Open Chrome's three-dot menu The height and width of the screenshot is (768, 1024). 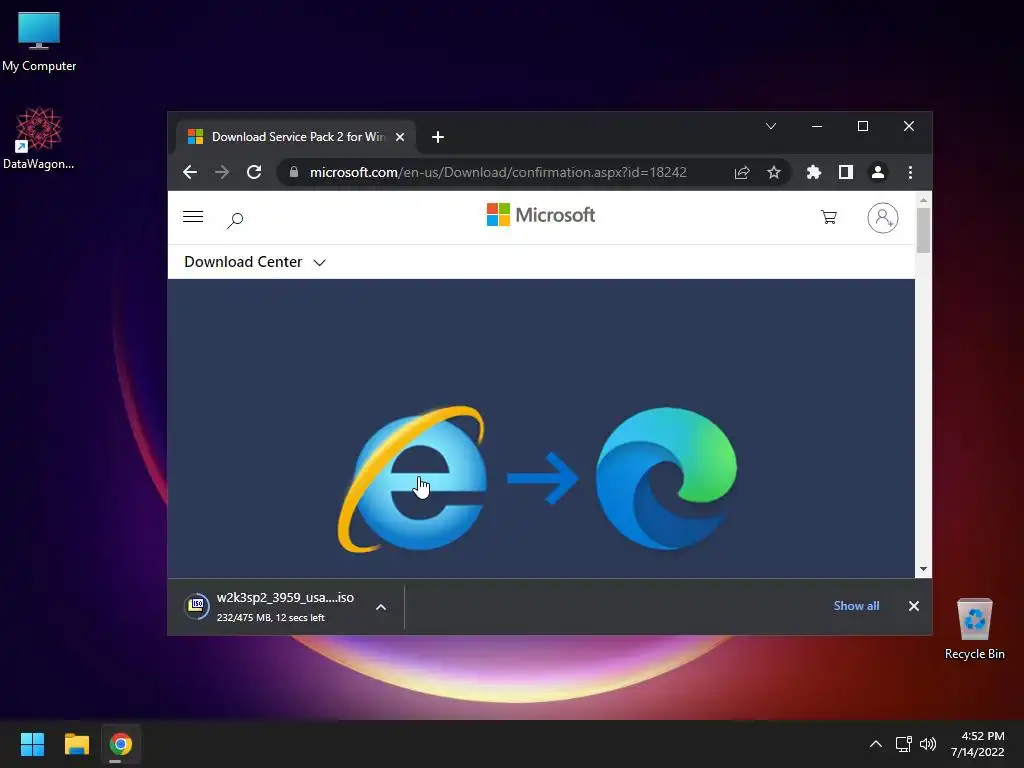(x=910, y=172)
